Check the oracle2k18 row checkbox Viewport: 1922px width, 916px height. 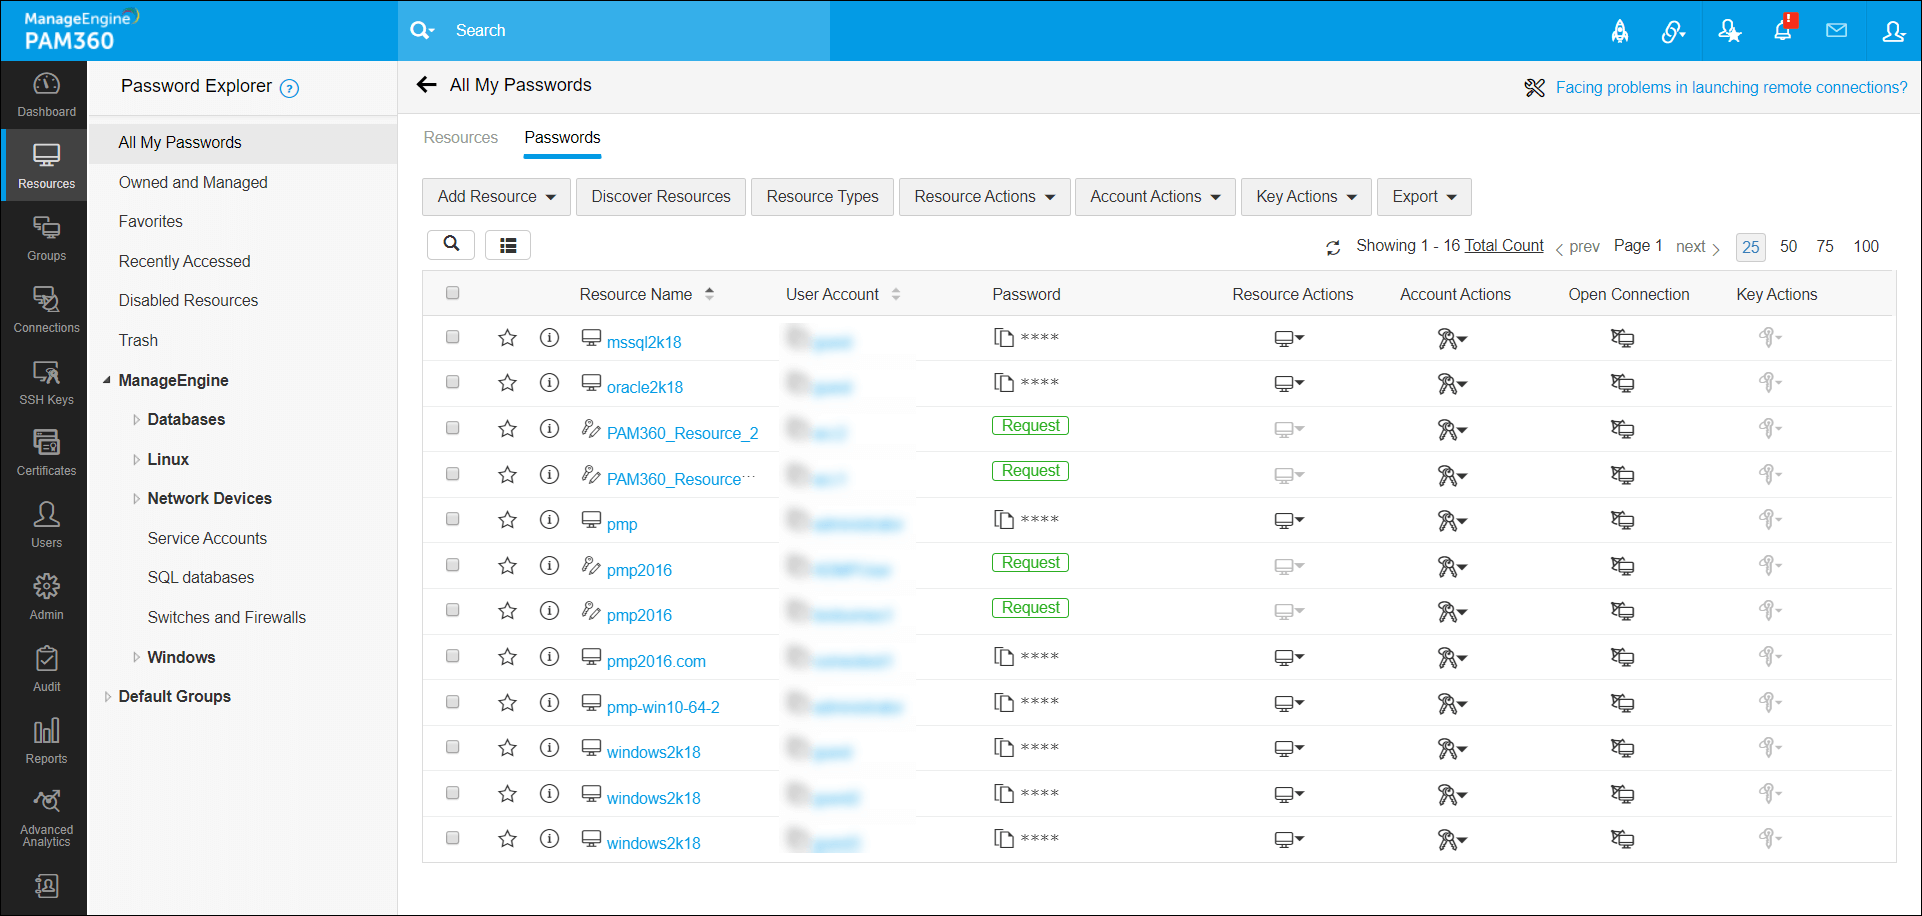tap(453, 382)
